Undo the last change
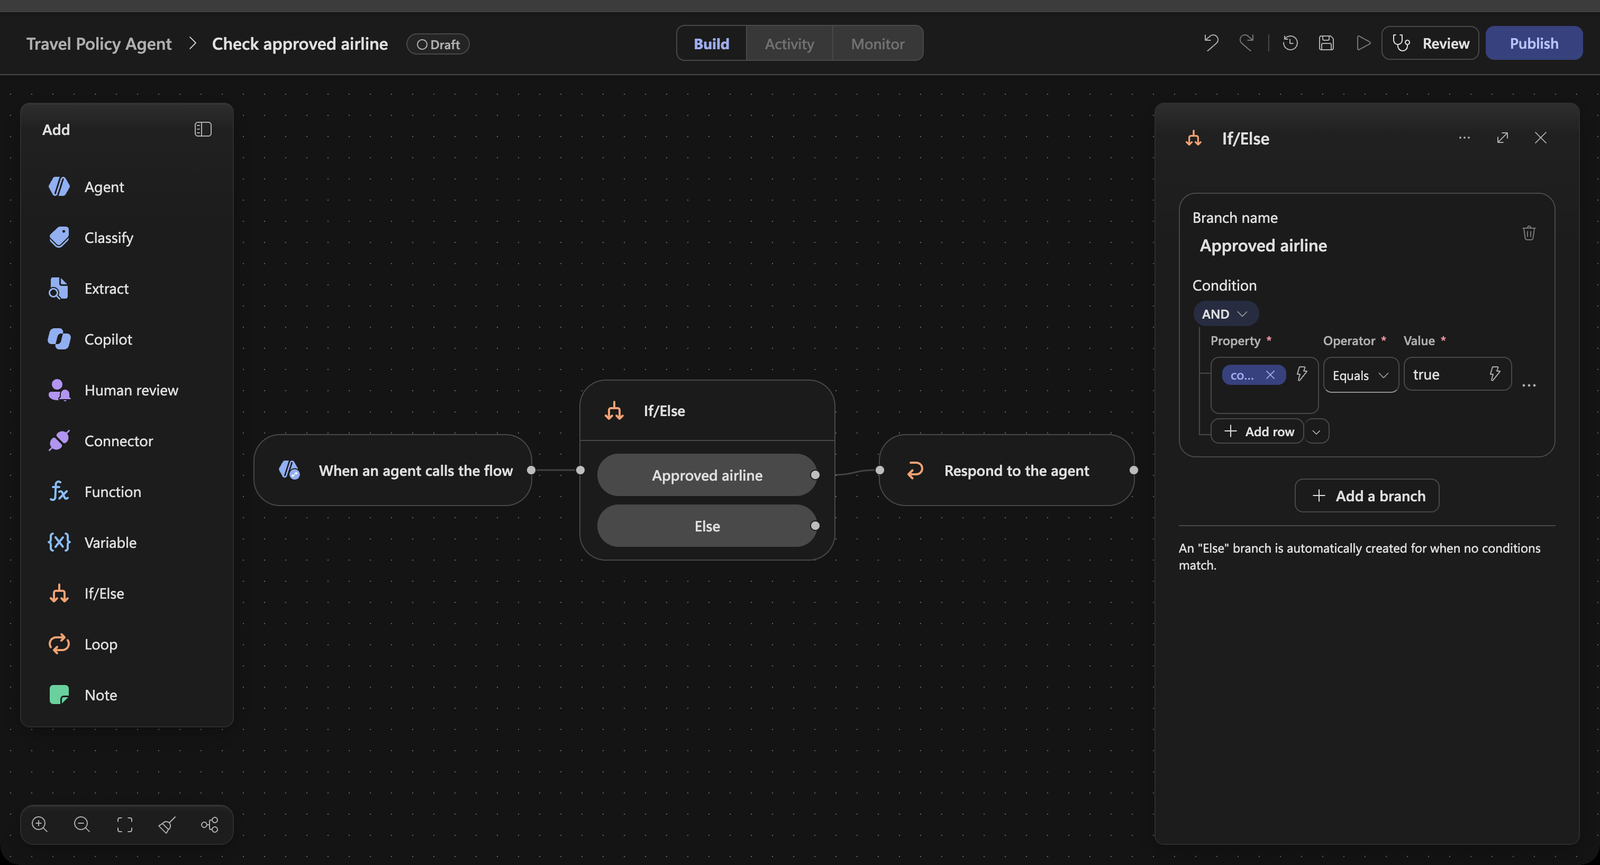 [1211, 43]
